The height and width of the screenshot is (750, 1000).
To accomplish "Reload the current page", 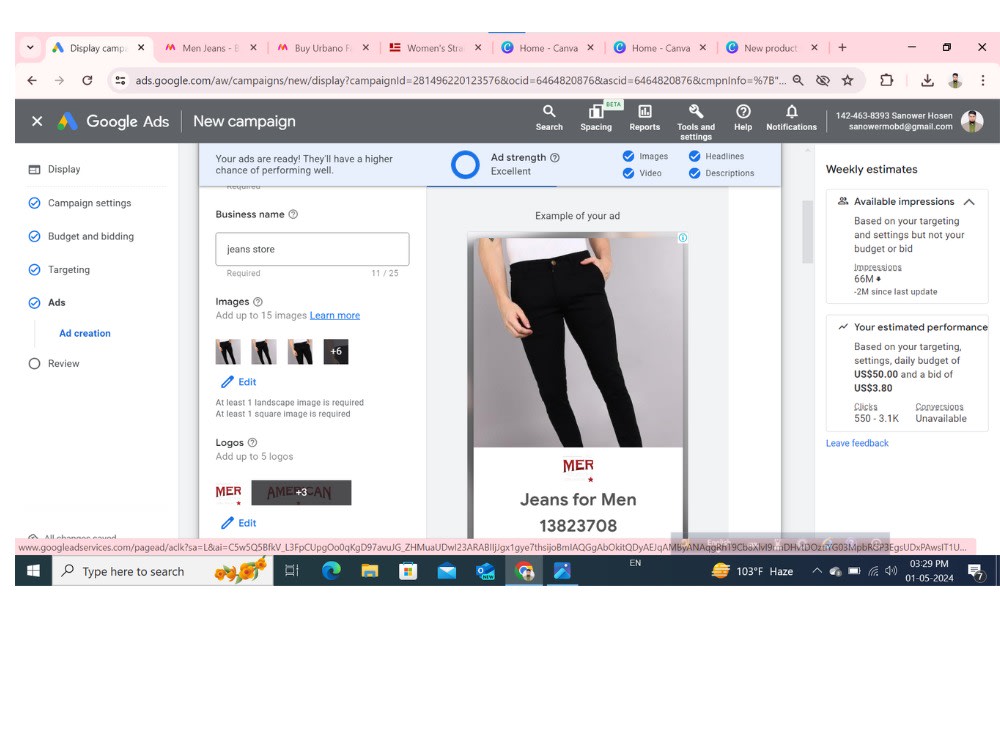I will 87,80.
